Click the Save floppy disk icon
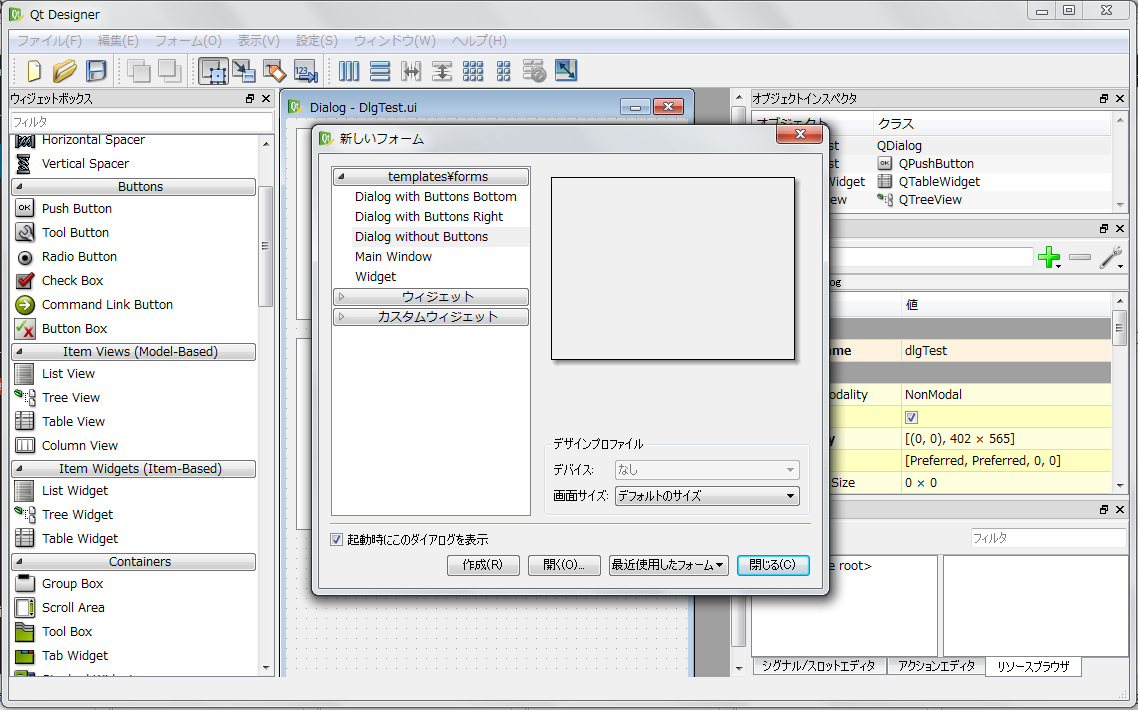 [96, 70]
